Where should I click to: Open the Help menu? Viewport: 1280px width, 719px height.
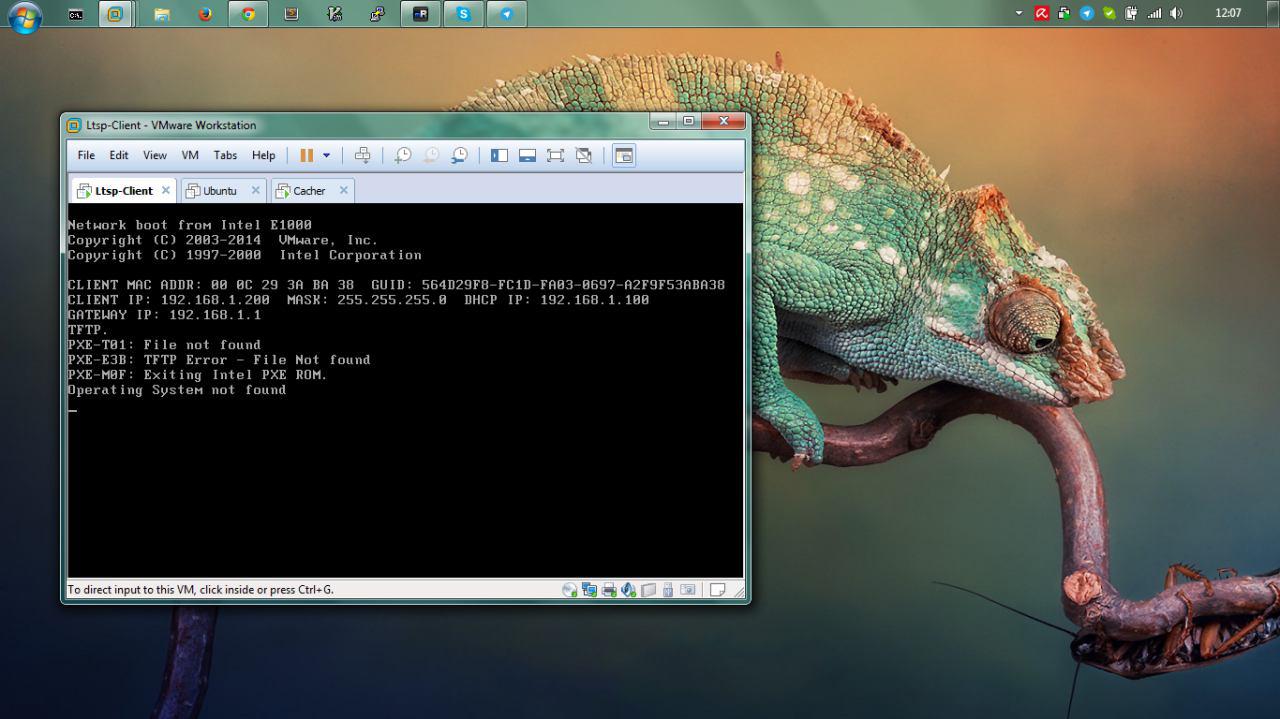[x=263, y=155]
